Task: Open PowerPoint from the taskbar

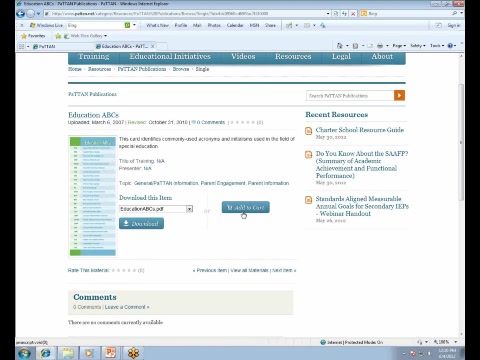Action: tap(111, 353)
